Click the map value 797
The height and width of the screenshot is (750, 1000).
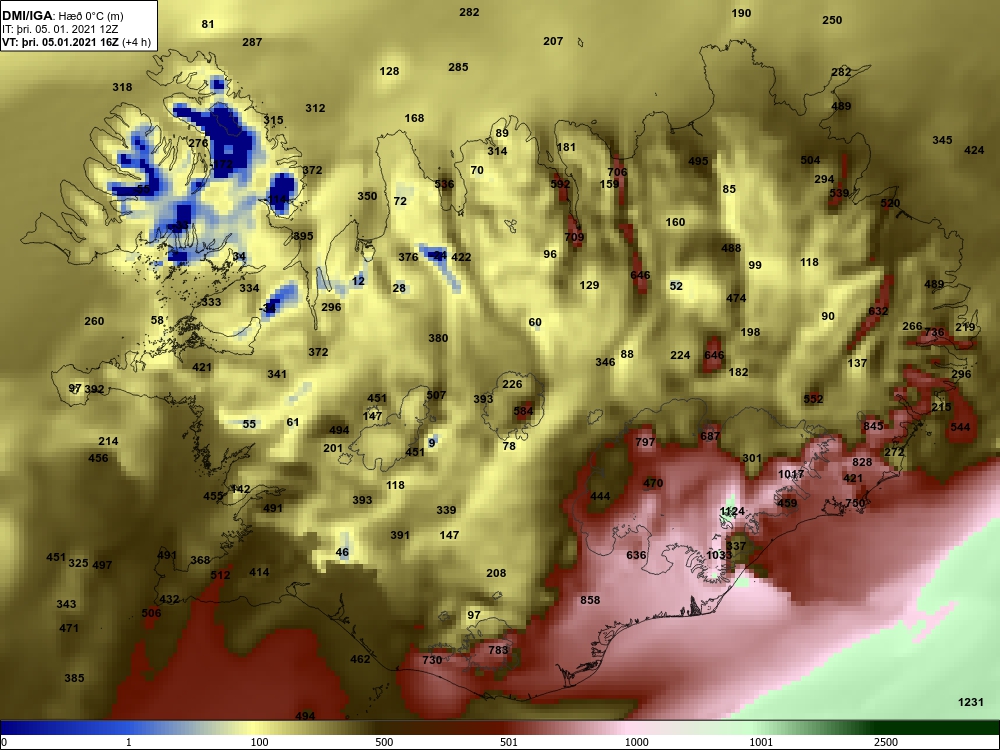(x=645, y=442)
